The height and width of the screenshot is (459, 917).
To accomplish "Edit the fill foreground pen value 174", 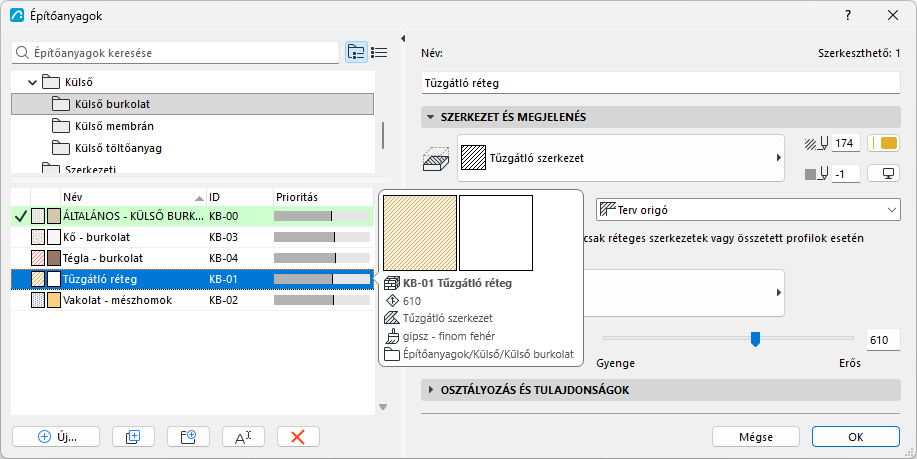I will [845, 143].
